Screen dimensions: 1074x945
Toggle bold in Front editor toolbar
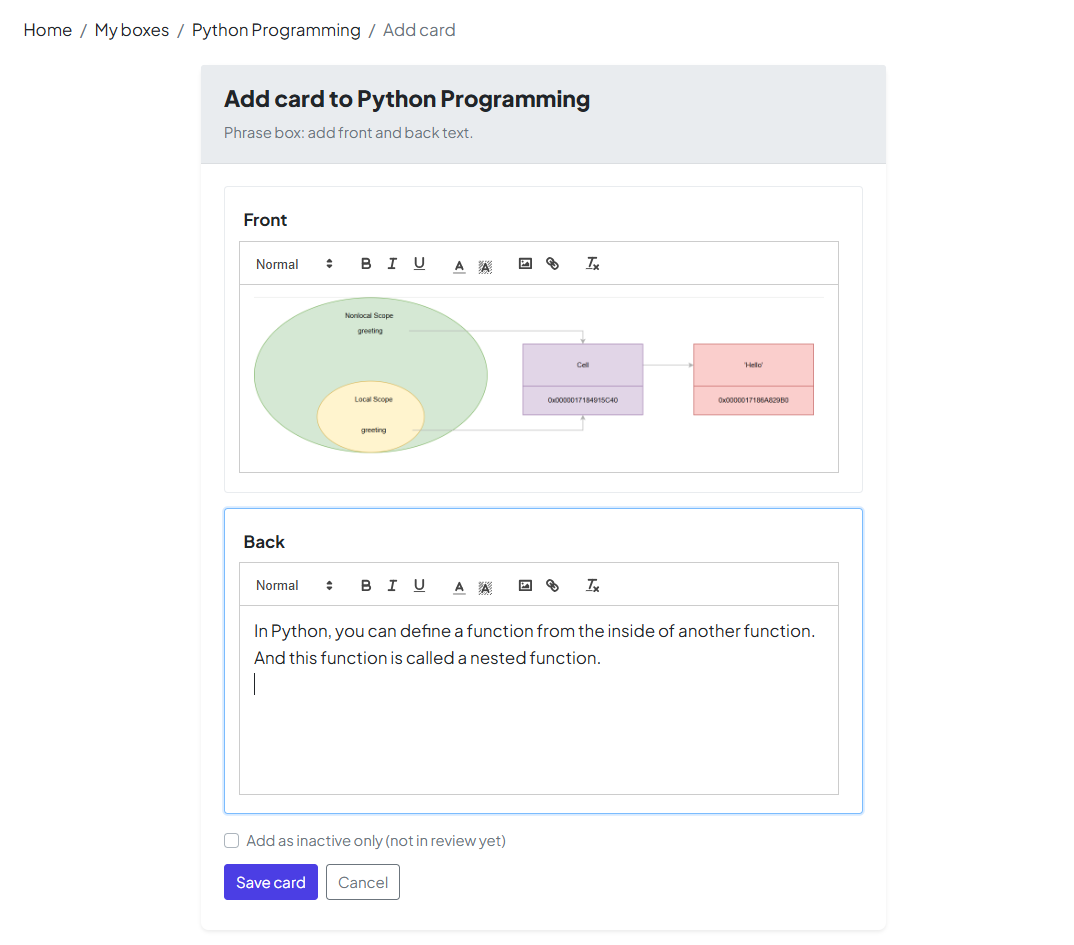[x=366, y=264]
